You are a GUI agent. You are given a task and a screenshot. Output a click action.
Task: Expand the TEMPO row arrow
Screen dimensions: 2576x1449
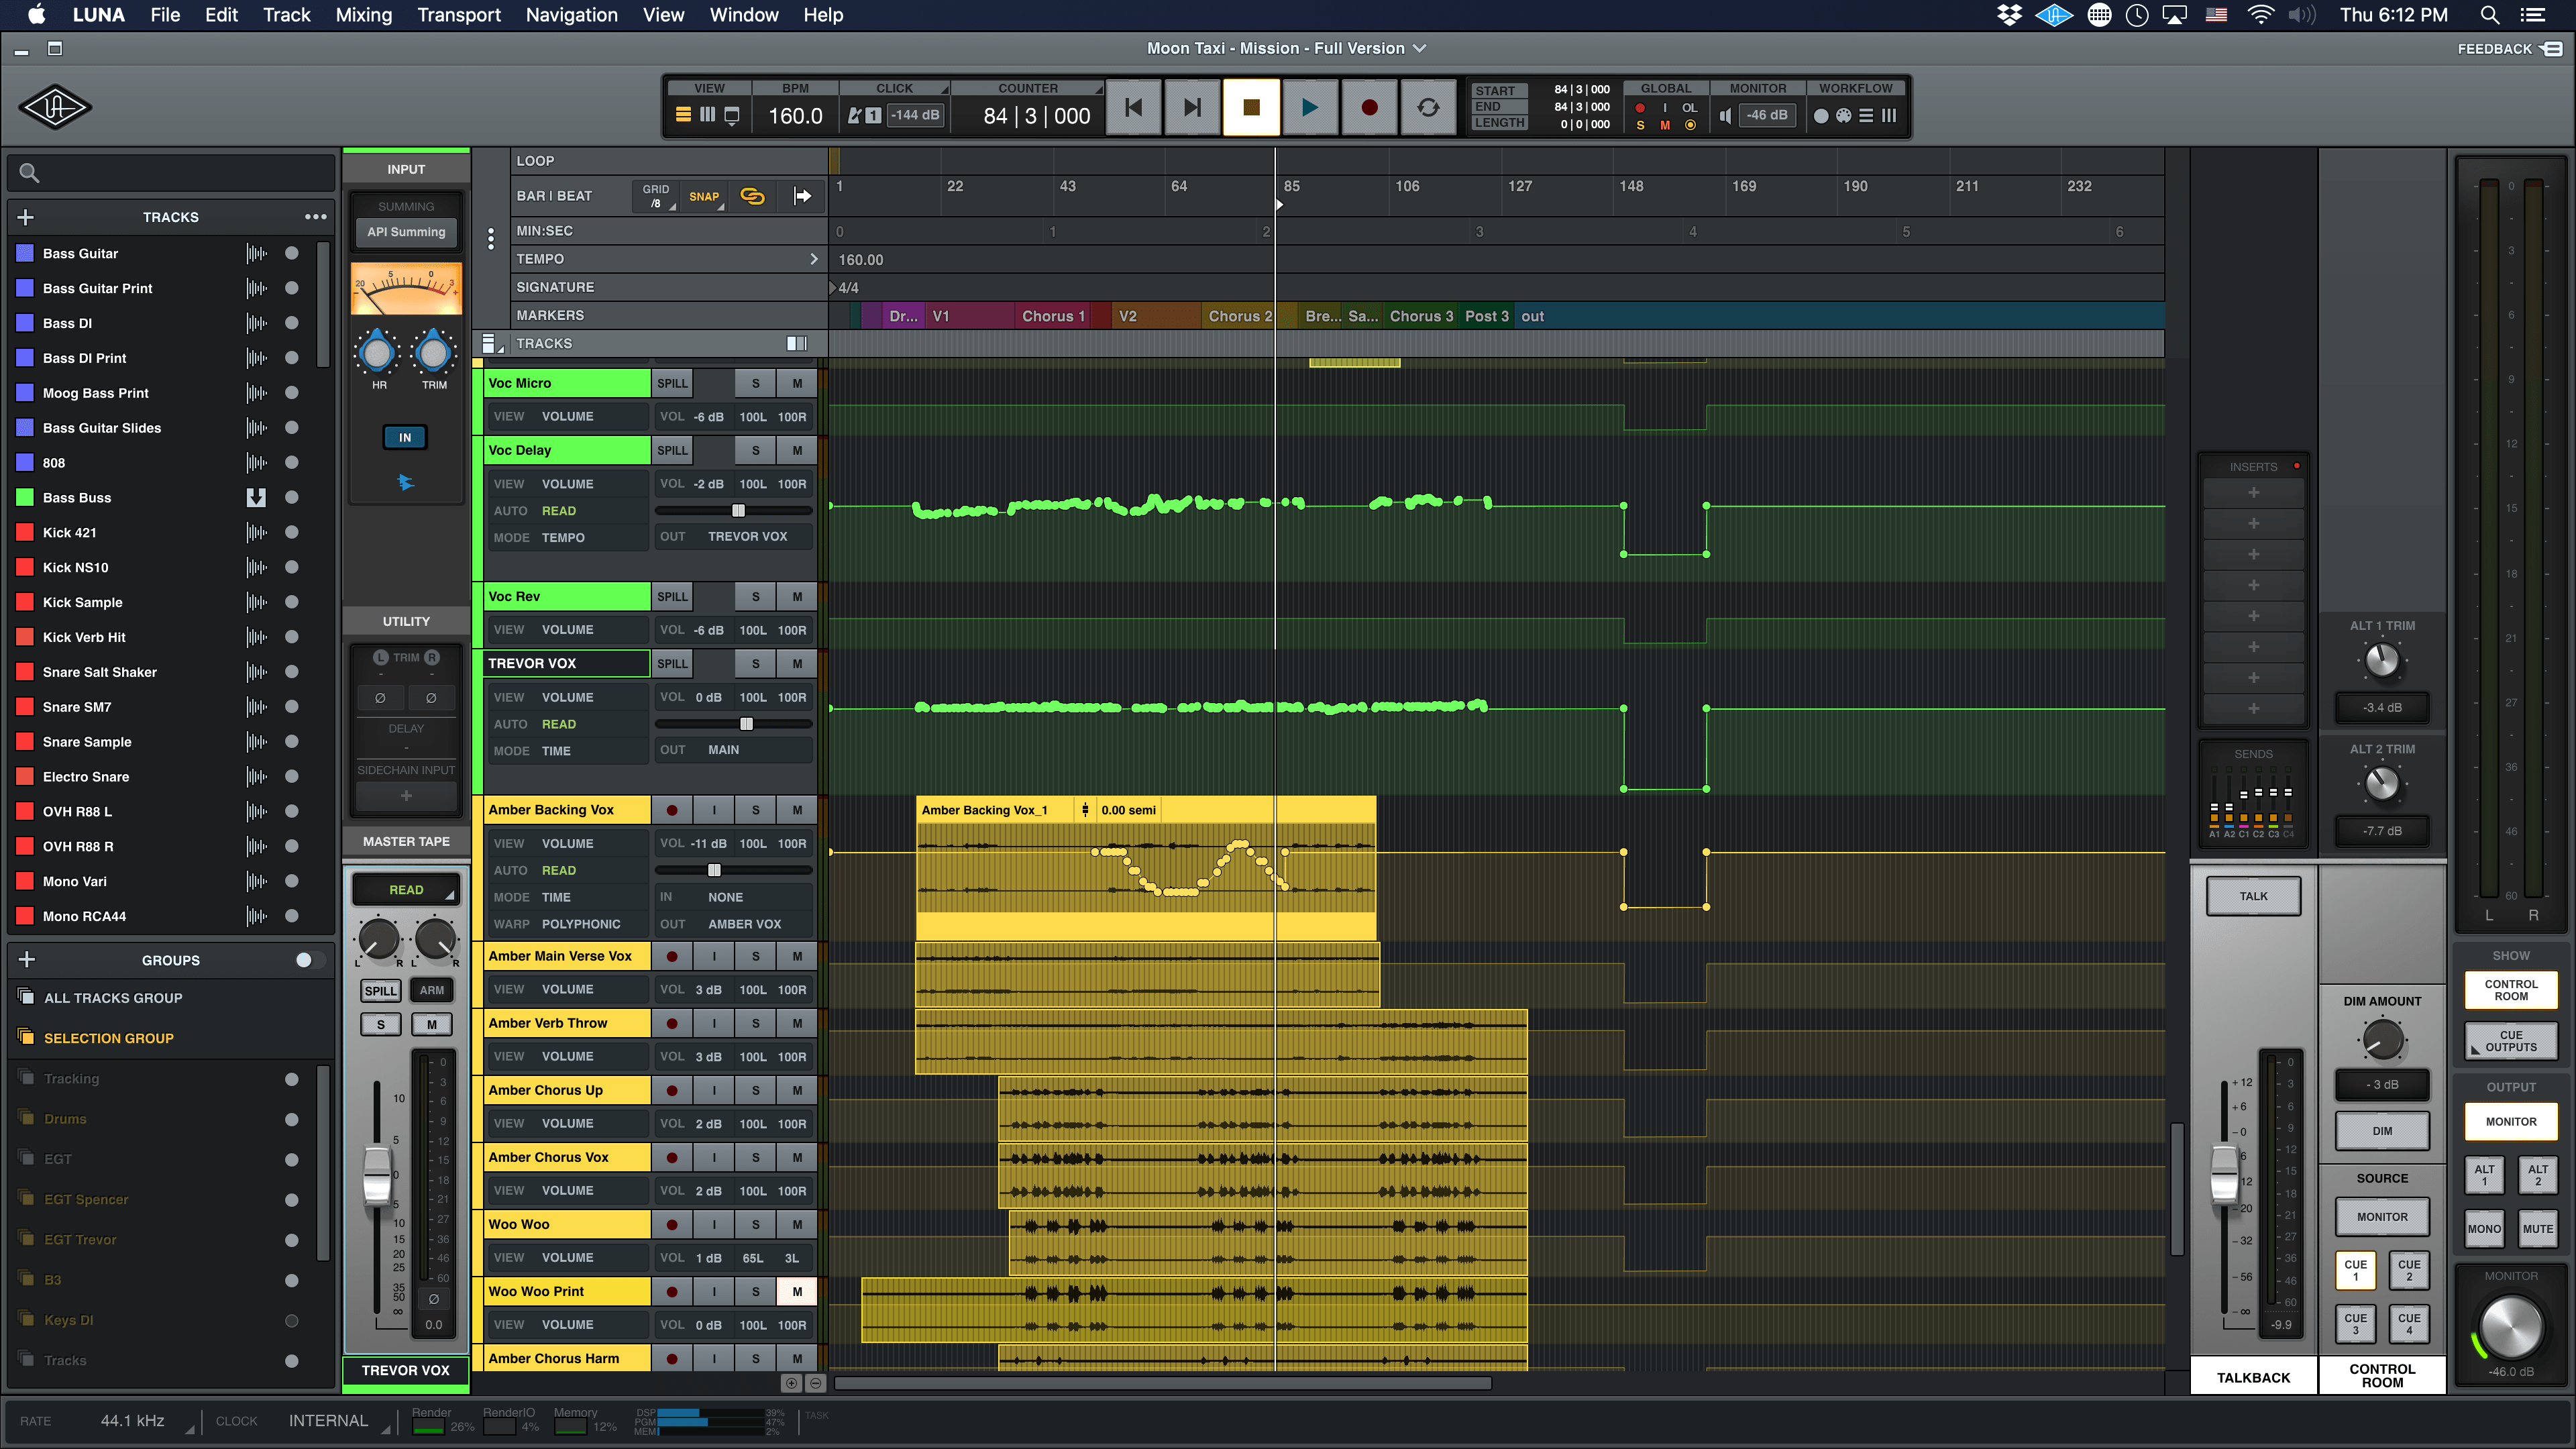(815, 258)
